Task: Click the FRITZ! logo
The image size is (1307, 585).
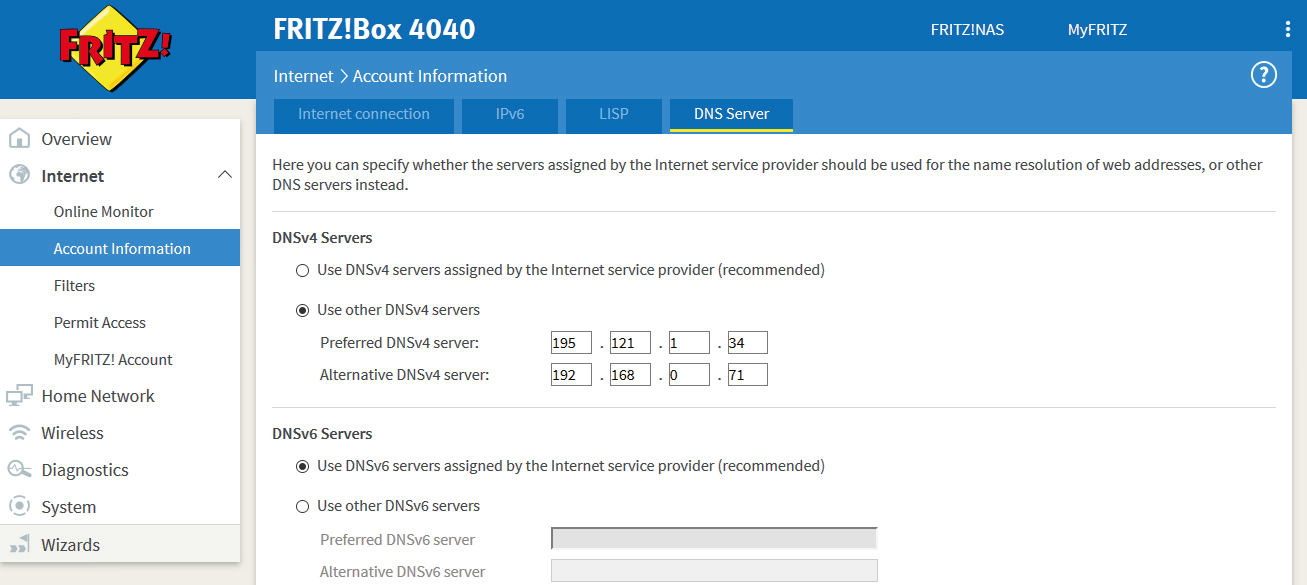Action: pos(116,49)
